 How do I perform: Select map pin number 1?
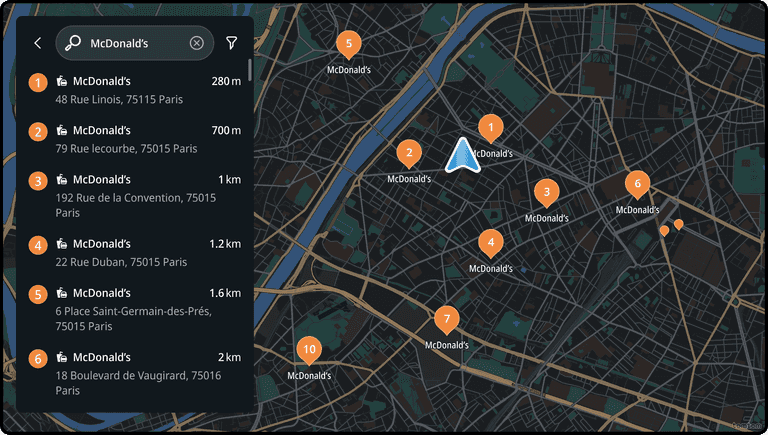coord(490,127)
